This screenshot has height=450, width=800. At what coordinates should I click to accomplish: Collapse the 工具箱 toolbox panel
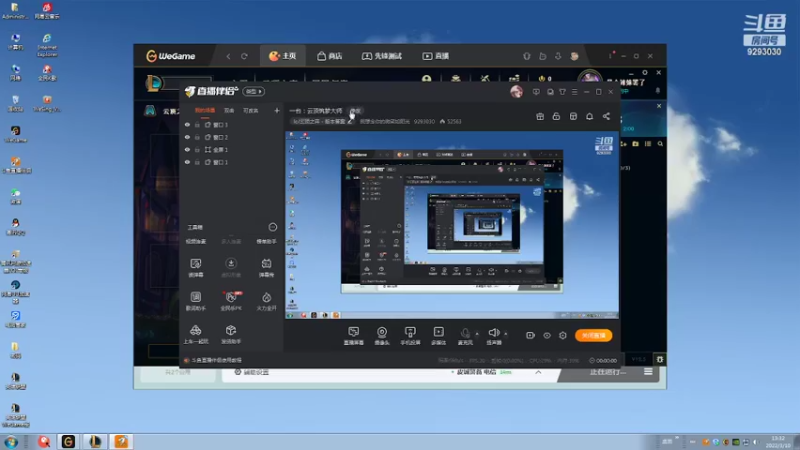(272, 227)
